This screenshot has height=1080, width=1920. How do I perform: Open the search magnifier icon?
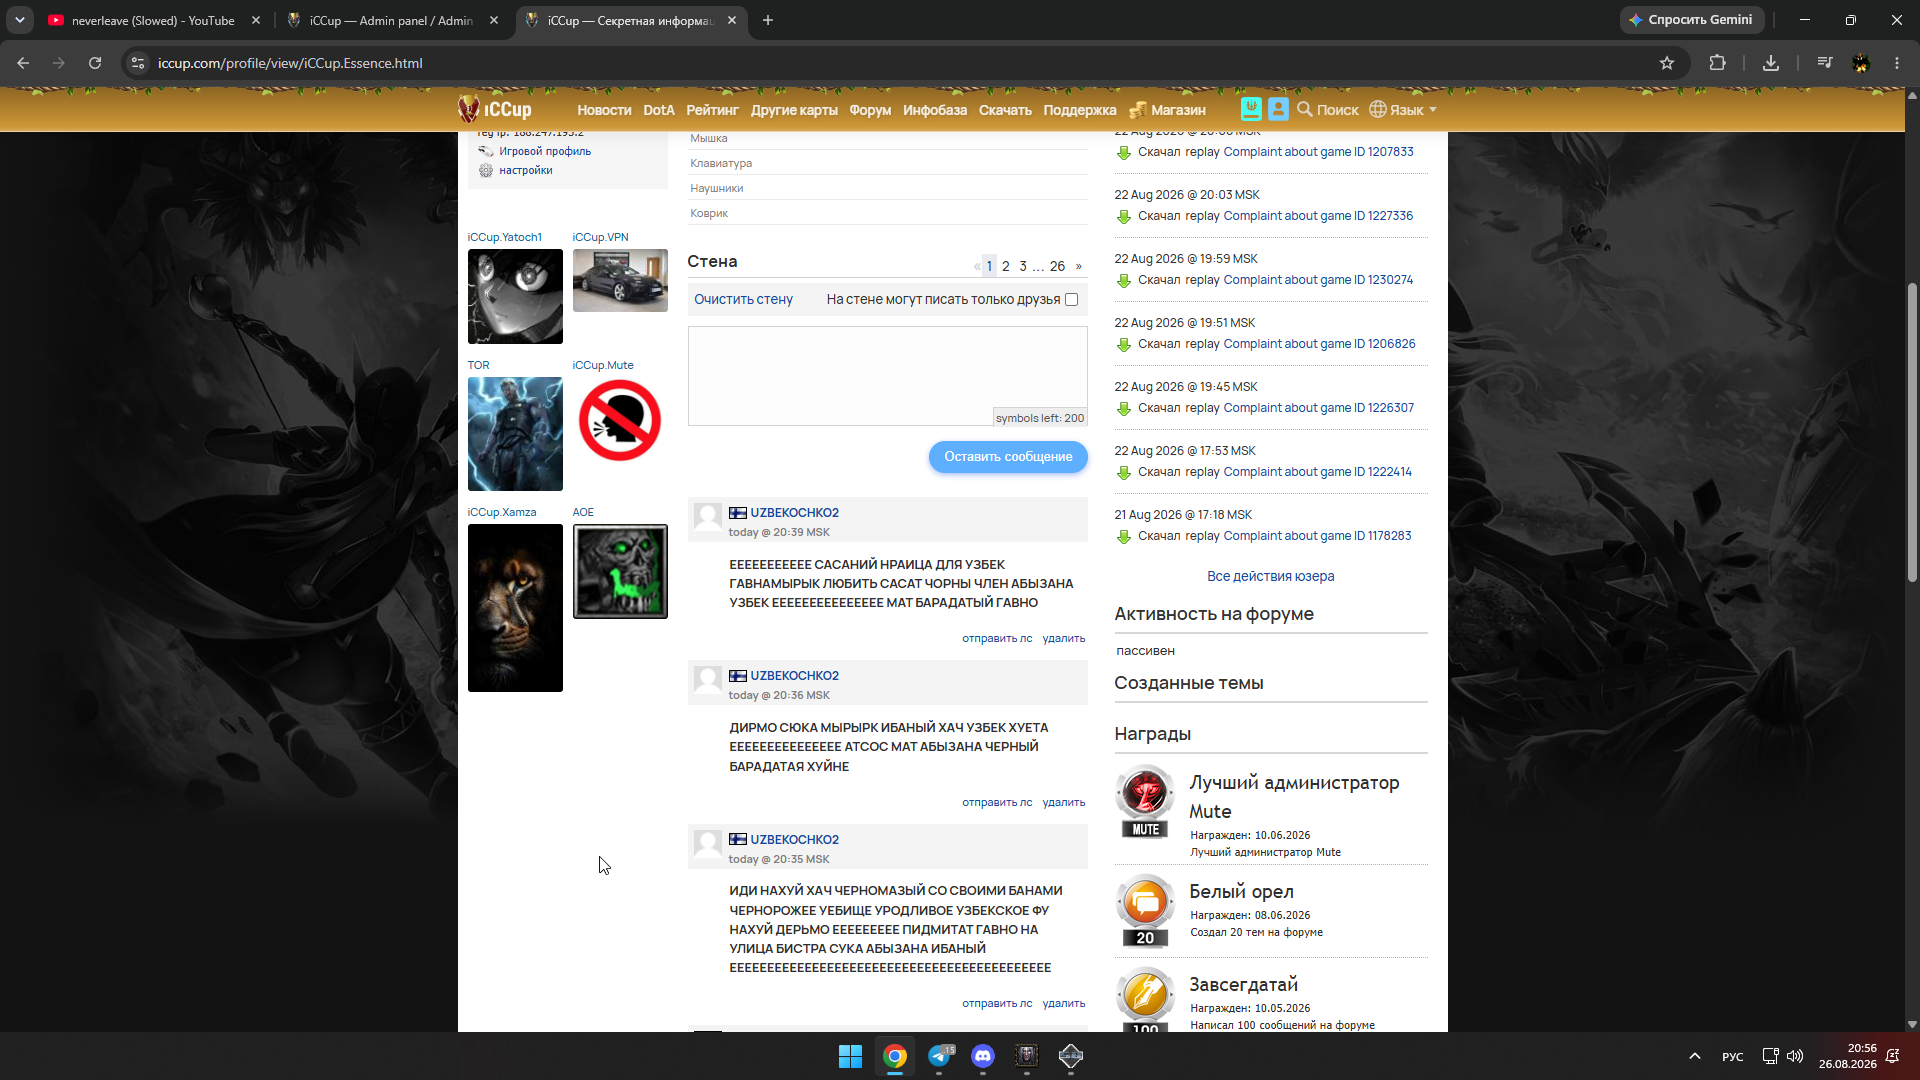point(1304,109)
